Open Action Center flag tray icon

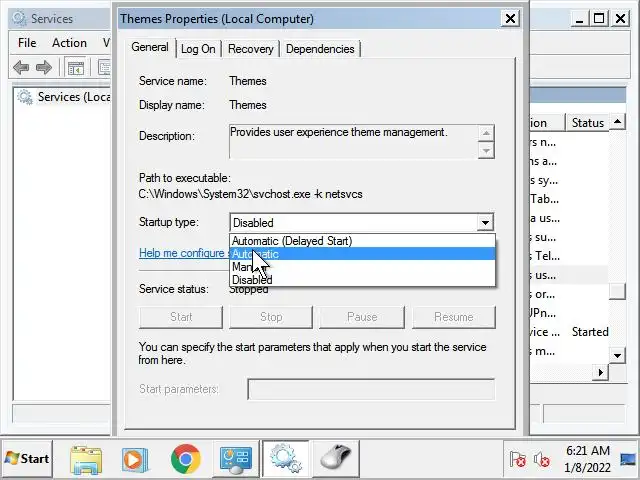518,460
